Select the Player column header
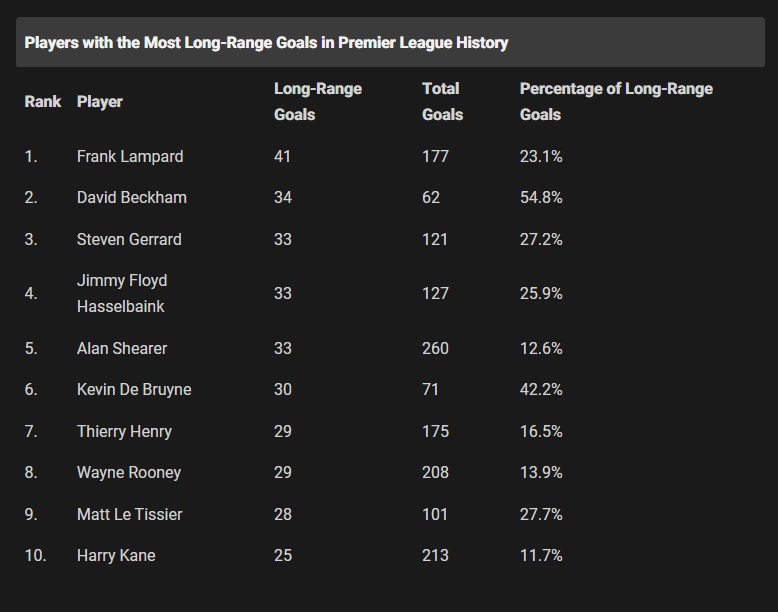Image resolution: width=778 pixels, height=612 pixels. (x=100, y=102)
